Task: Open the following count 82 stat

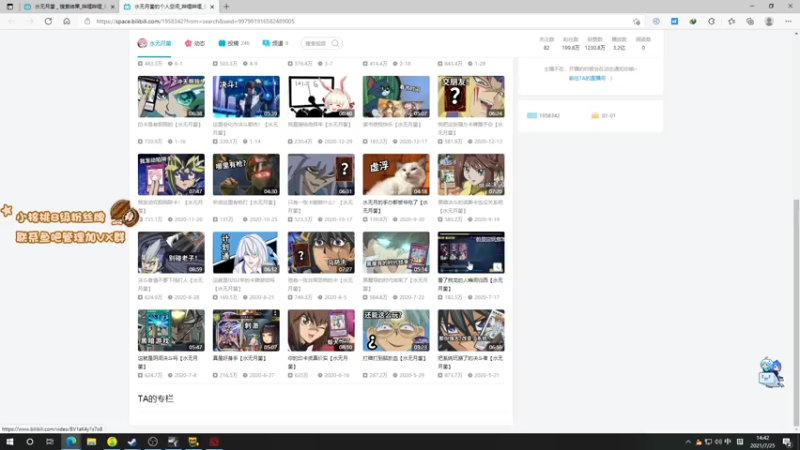Action: (546, 44)
